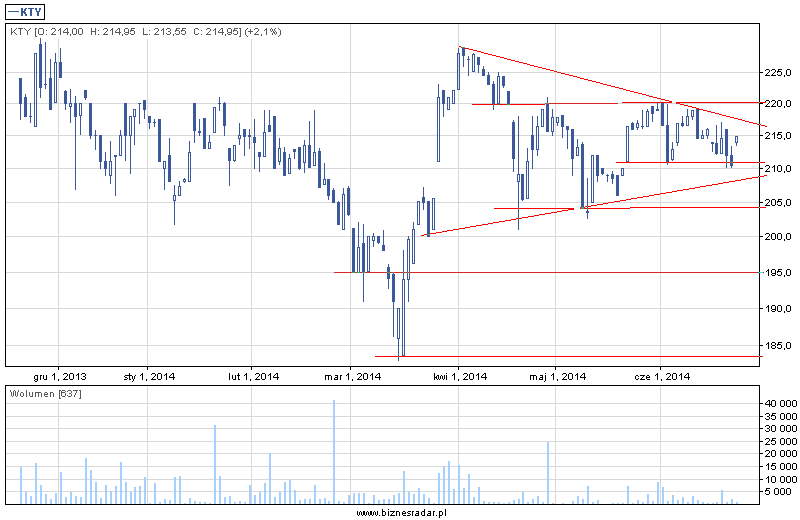Click the 205,0 price axis label

click(778, 203)
